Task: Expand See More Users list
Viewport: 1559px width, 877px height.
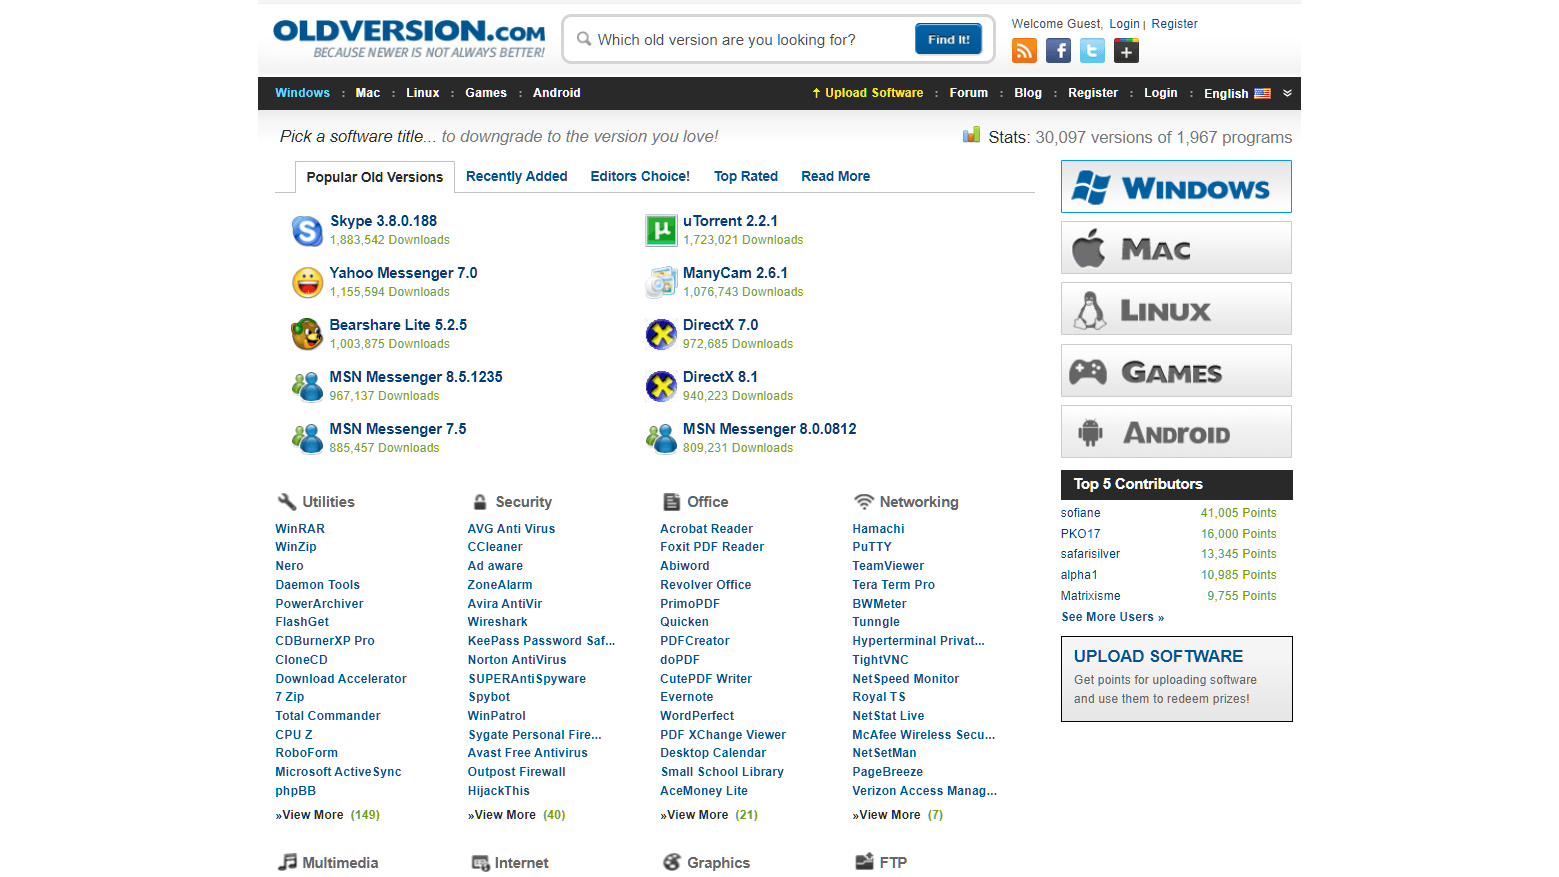Action: point(1113,617)
